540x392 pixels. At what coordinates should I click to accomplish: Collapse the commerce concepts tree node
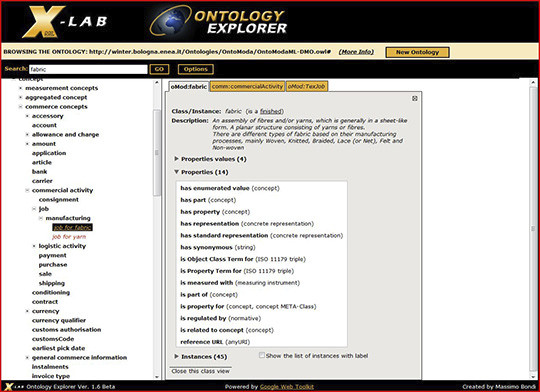(20, 107)
